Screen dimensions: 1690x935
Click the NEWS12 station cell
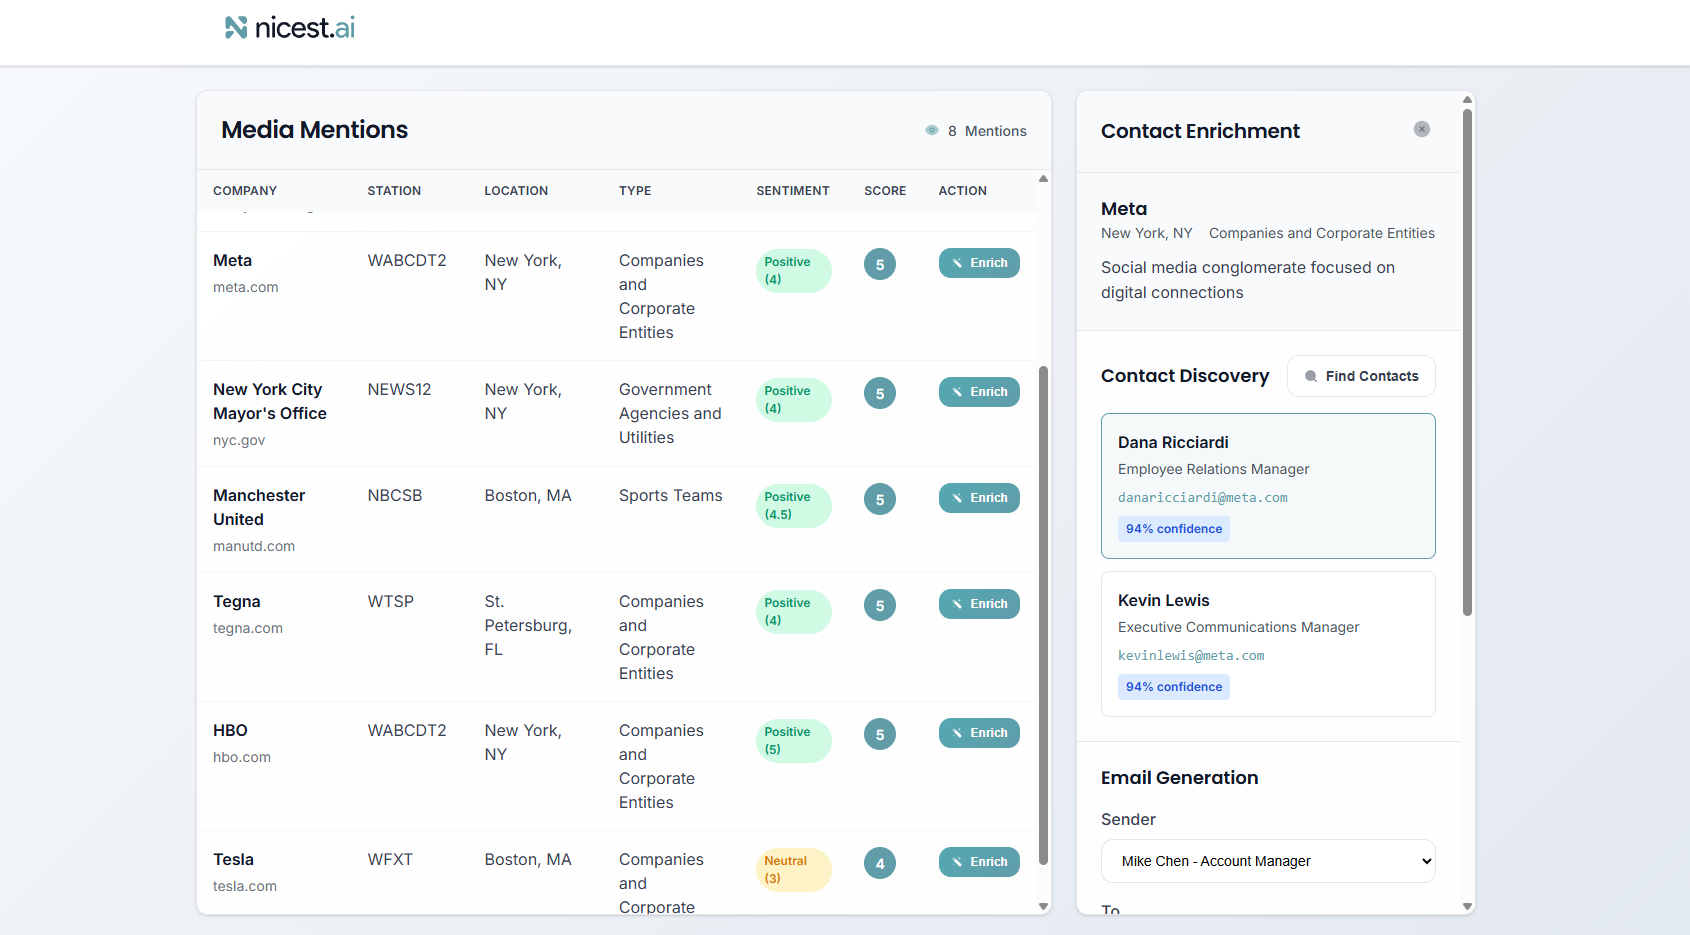pos(399,389)
